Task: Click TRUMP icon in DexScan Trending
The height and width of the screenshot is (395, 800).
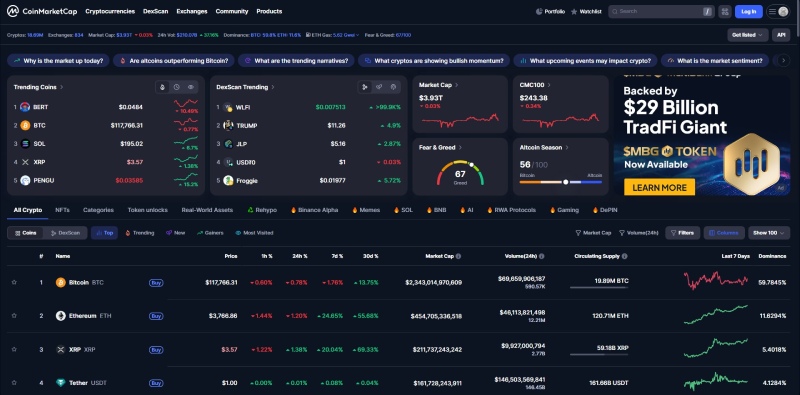Action: (228, 126)
